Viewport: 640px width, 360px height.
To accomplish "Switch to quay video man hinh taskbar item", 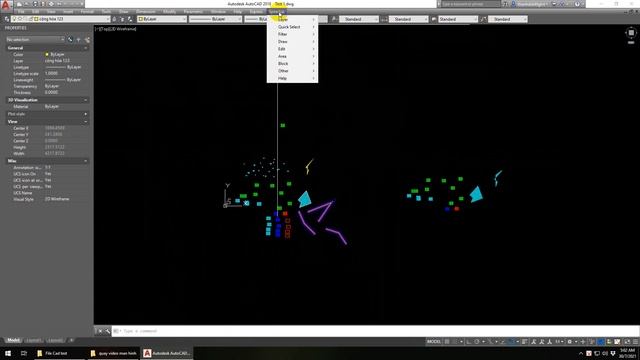I will click(x=113, y=353).
